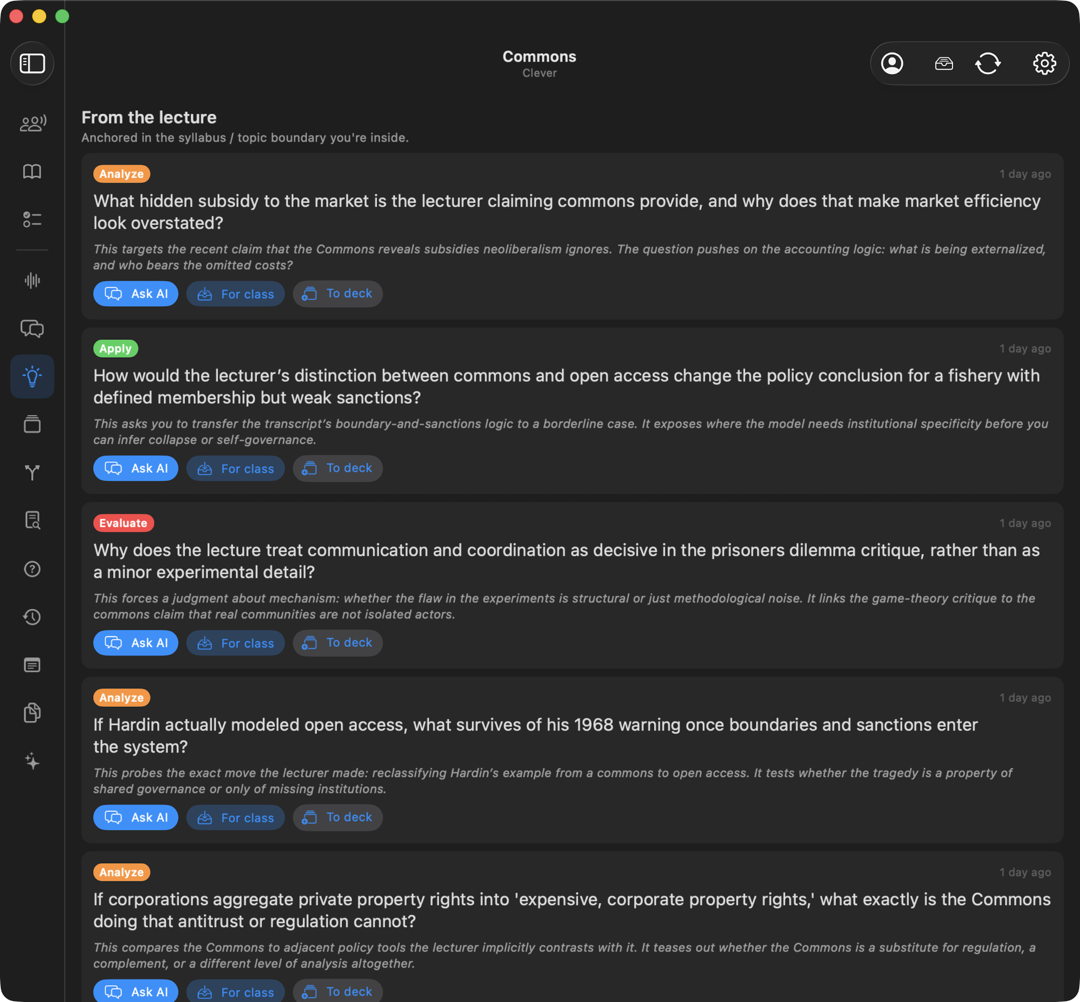Open the open book sidebar icon
Image resolution: width=1080 pixels, height=1002 pixels.
(x=32, y=171)
